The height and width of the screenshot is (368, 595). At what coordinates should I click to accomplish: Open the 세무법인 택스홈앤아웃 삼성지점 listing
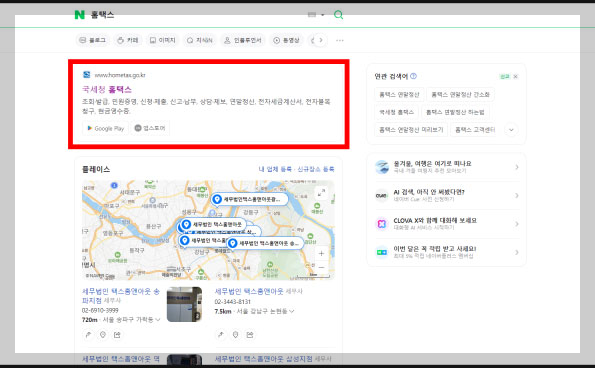click(x=264, y=359)
